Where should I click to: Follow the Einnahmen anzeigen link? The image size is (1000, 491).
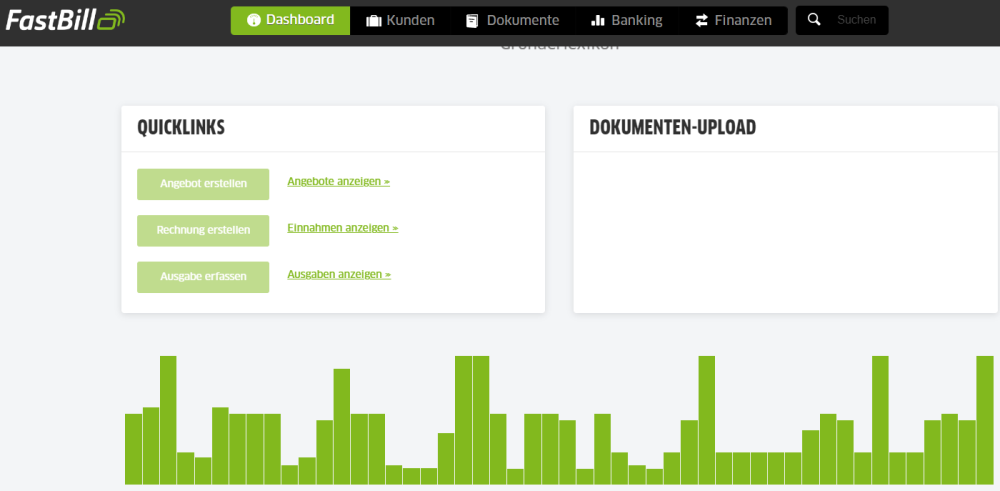(342, 228)
